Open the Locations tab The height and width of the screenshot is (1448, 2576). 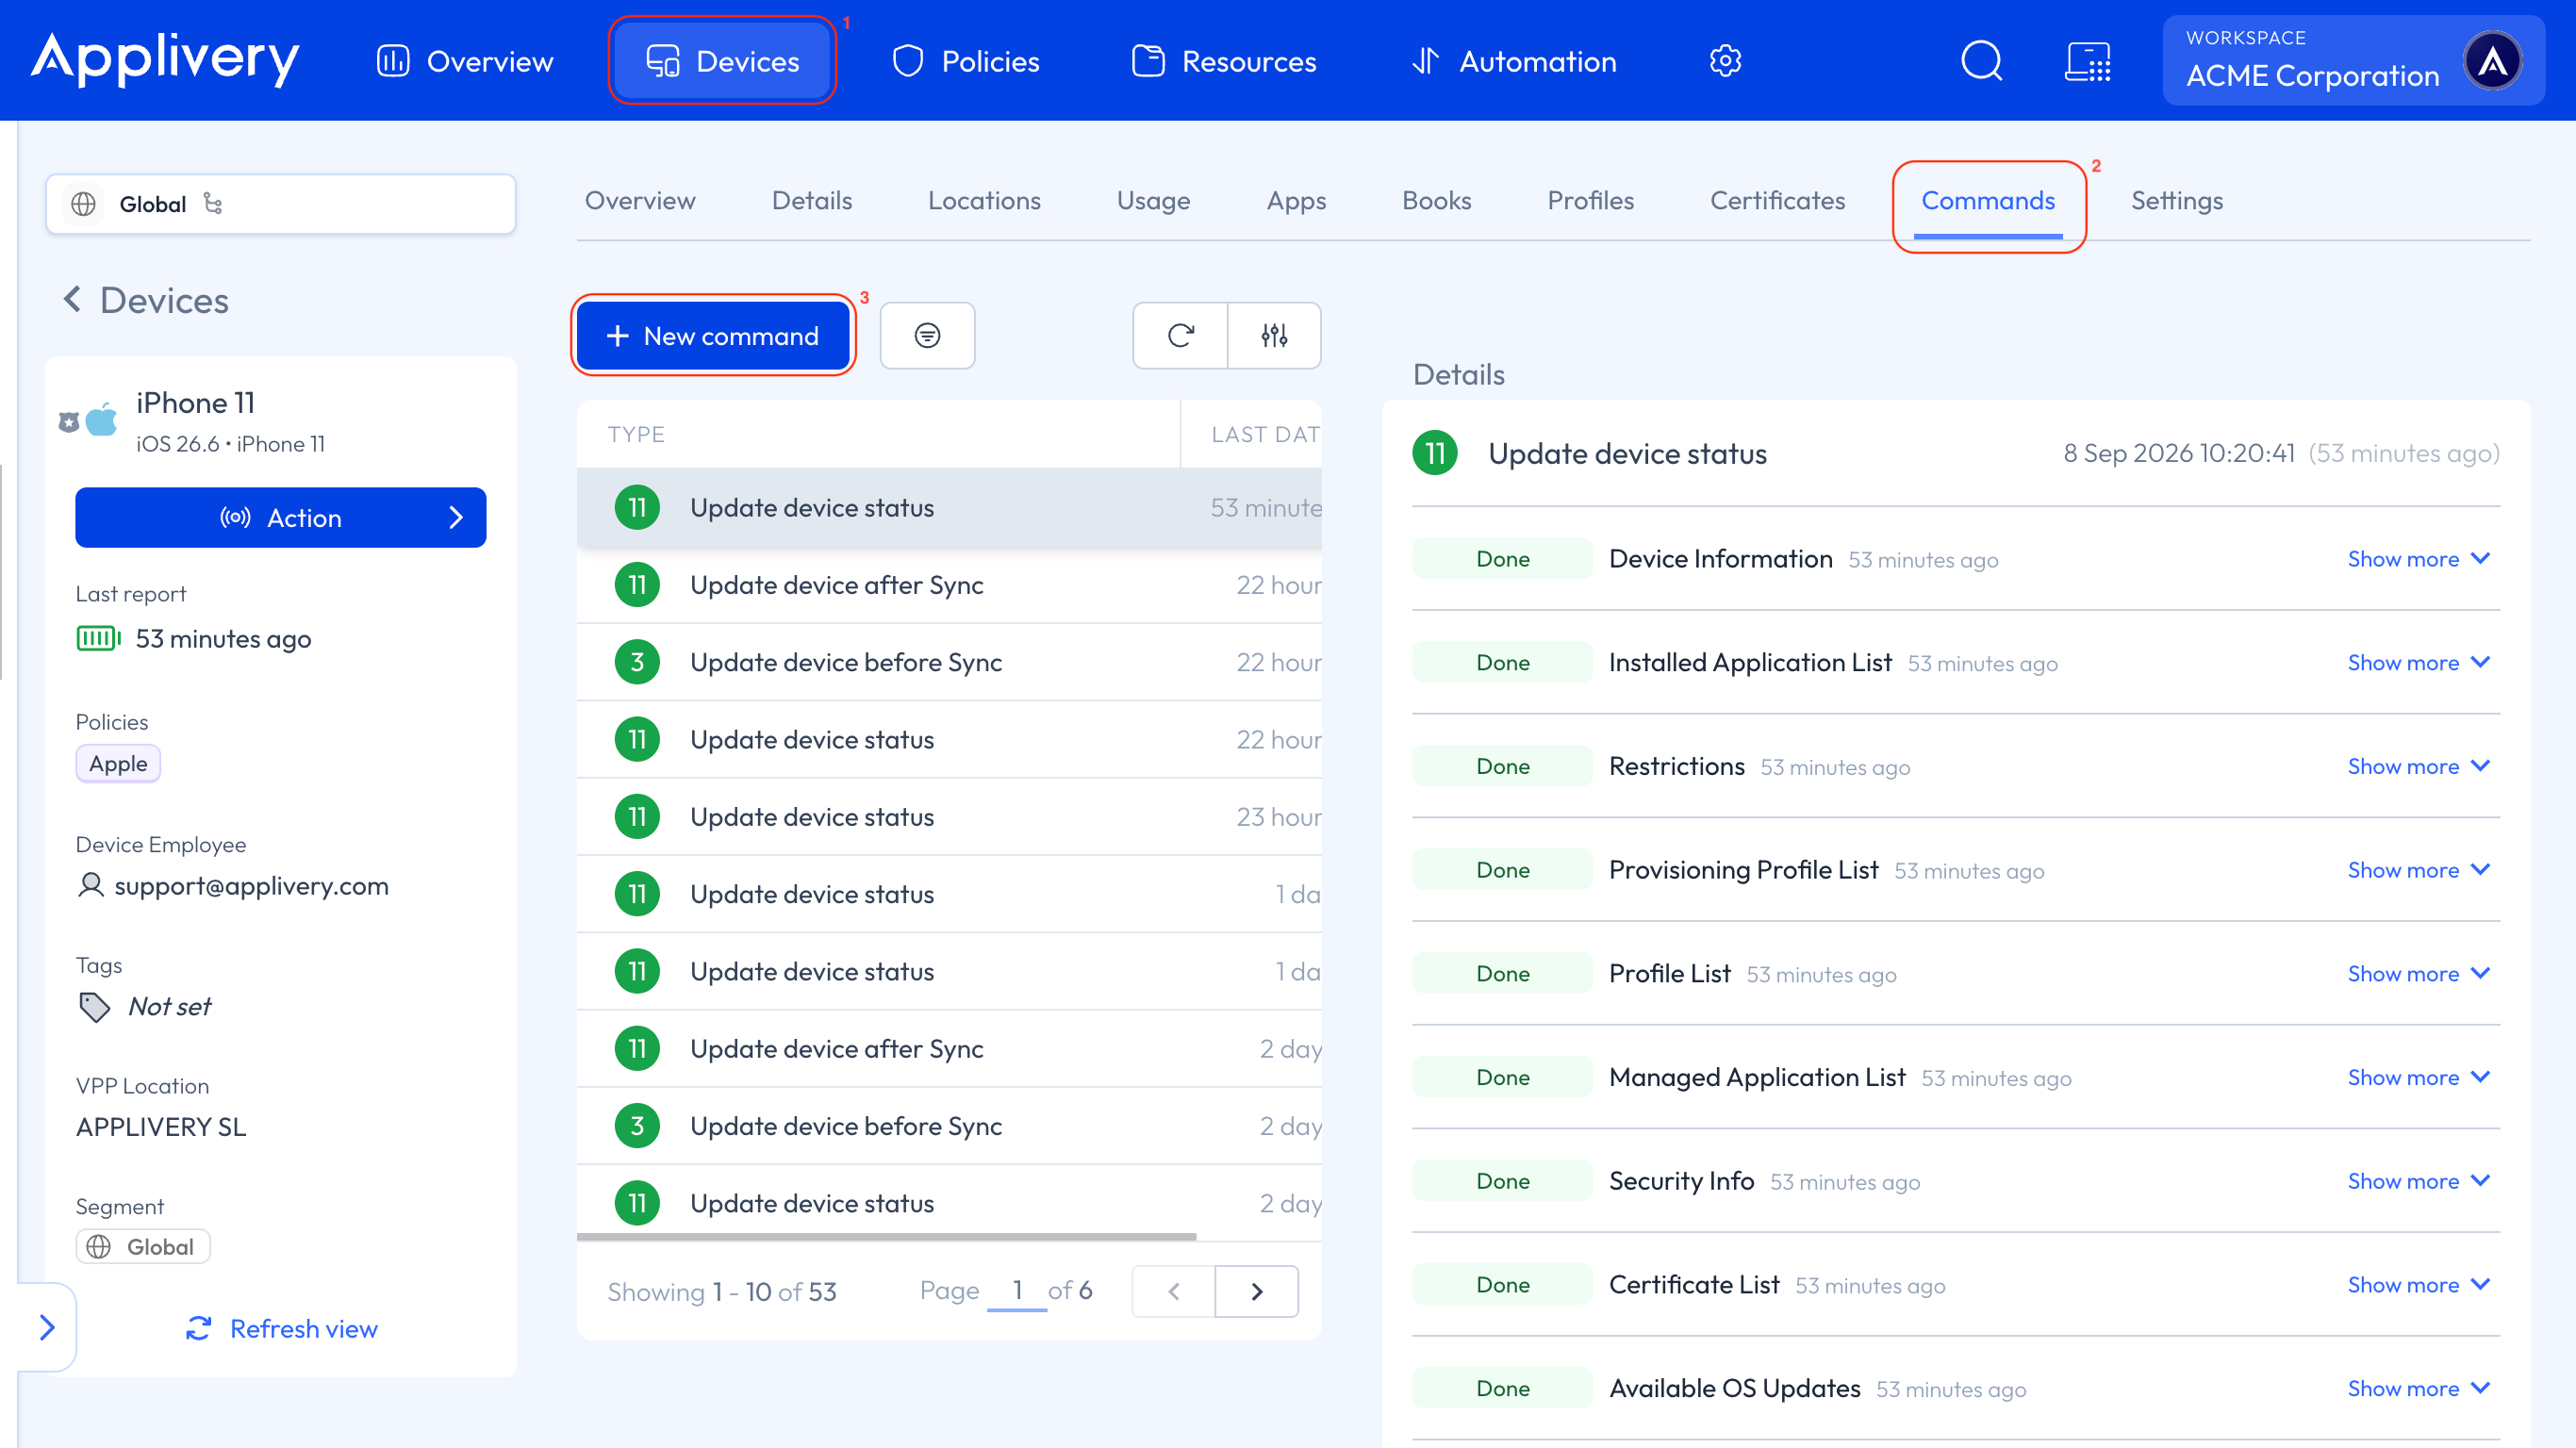coord(984,201)
